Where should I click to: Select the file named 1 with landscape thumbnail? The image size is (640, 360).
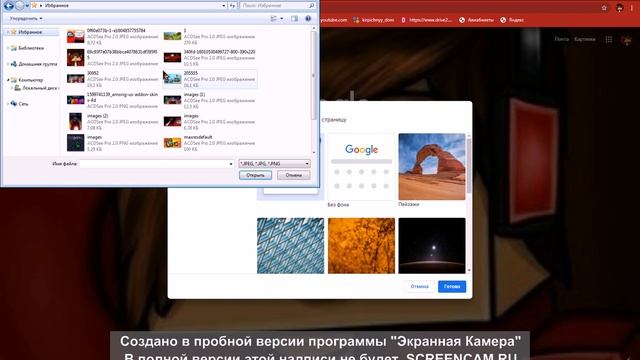tap(209, 36)
